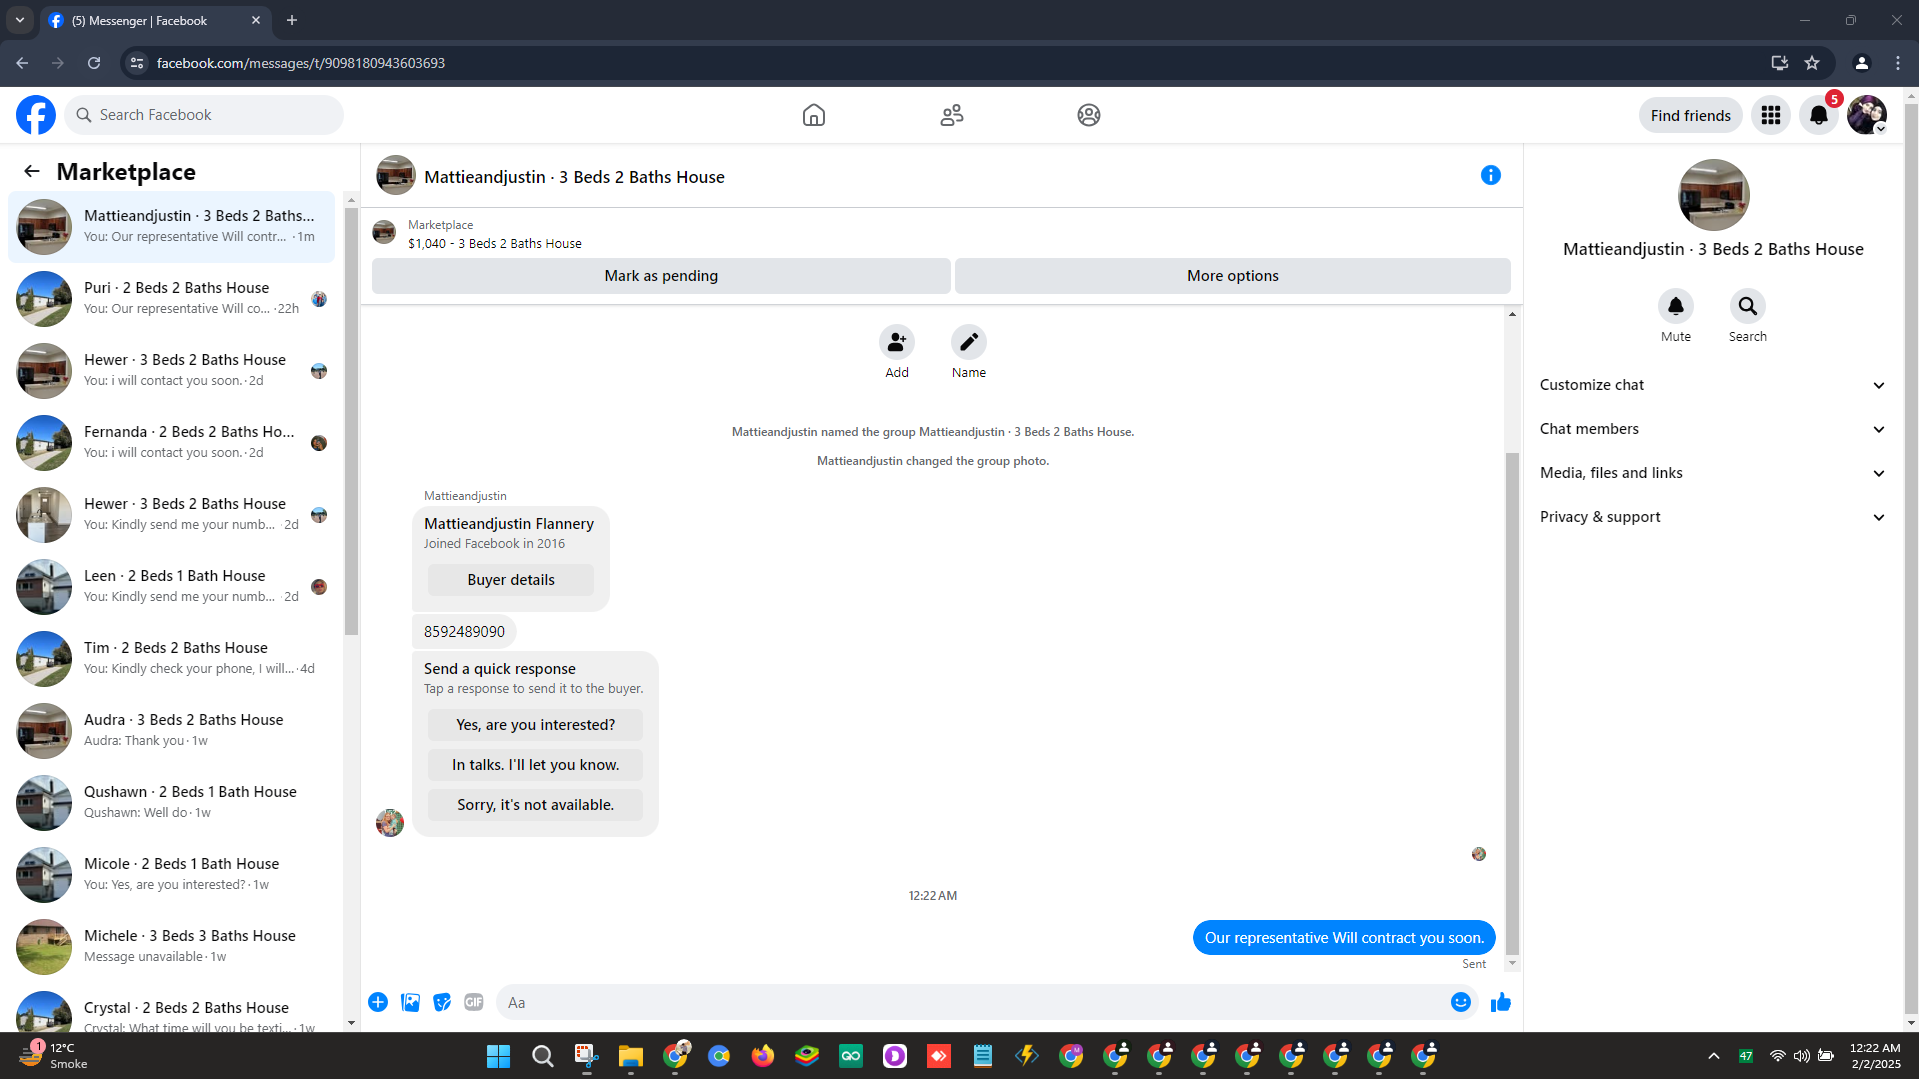Attach a photo with the image icon
1919x1079 pixels.
pyautogui.click(x=410, y=1002)
